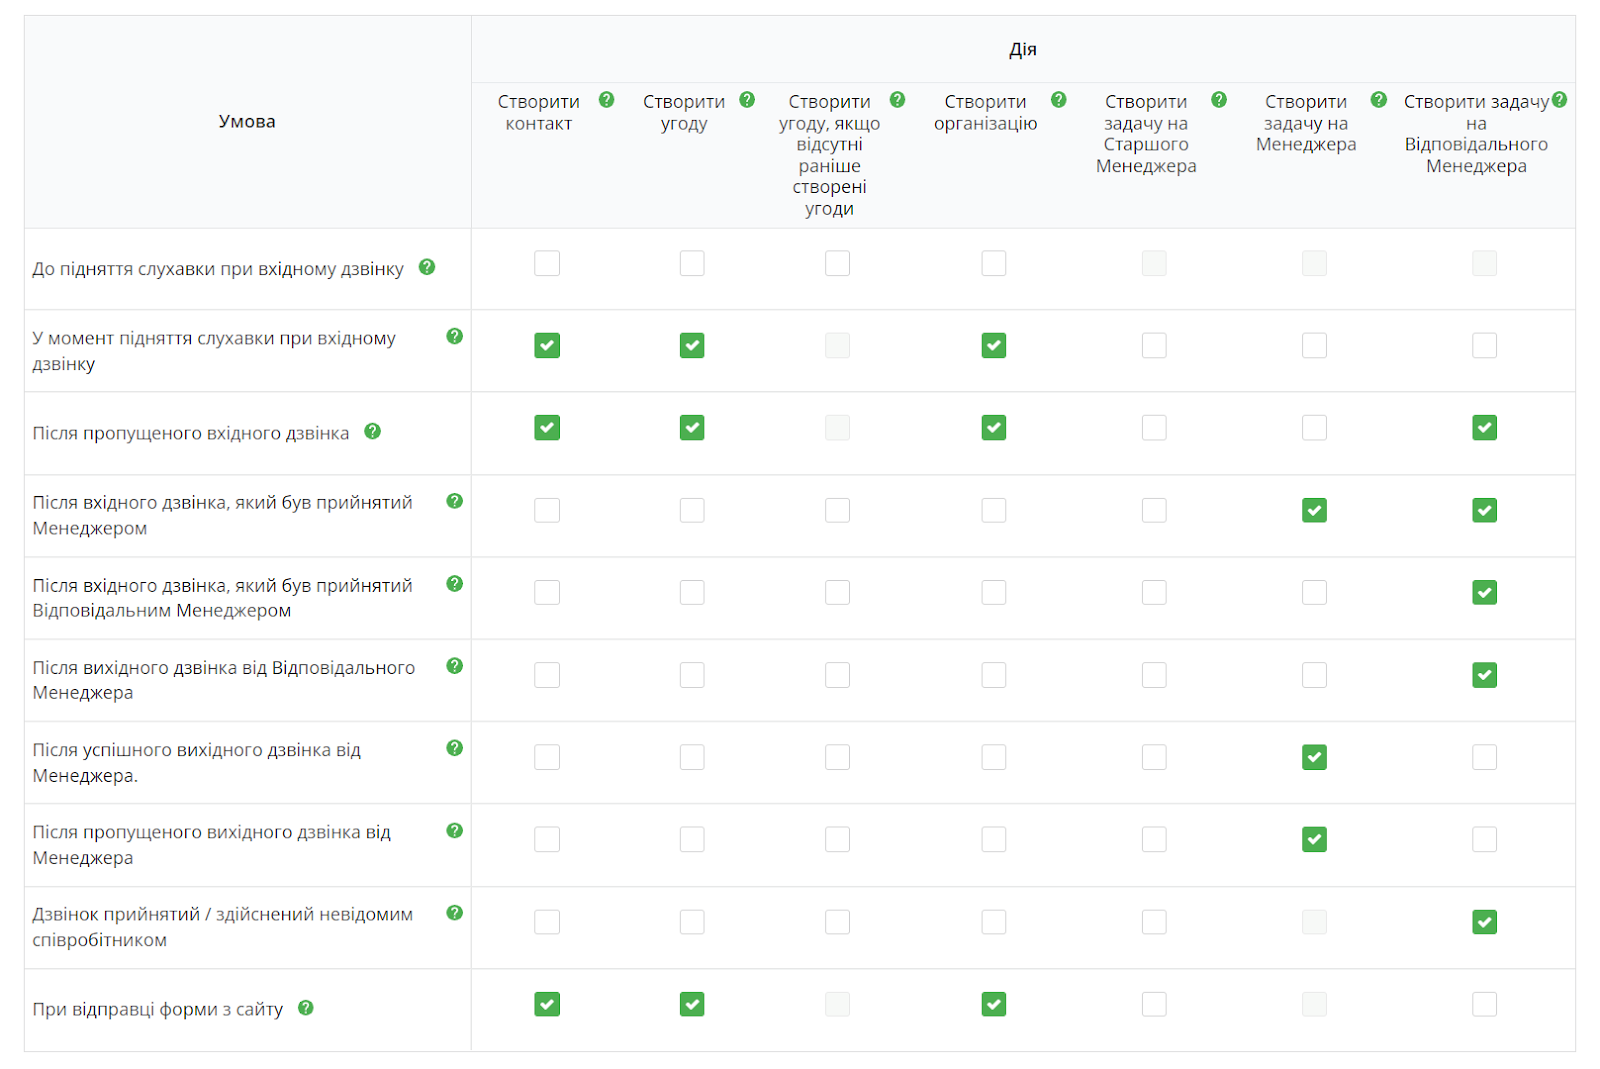1600x1069 pixels.
Task: Check Створити контакт for Дзвінок невідомим співробітником
Action: tap(547, 922)
